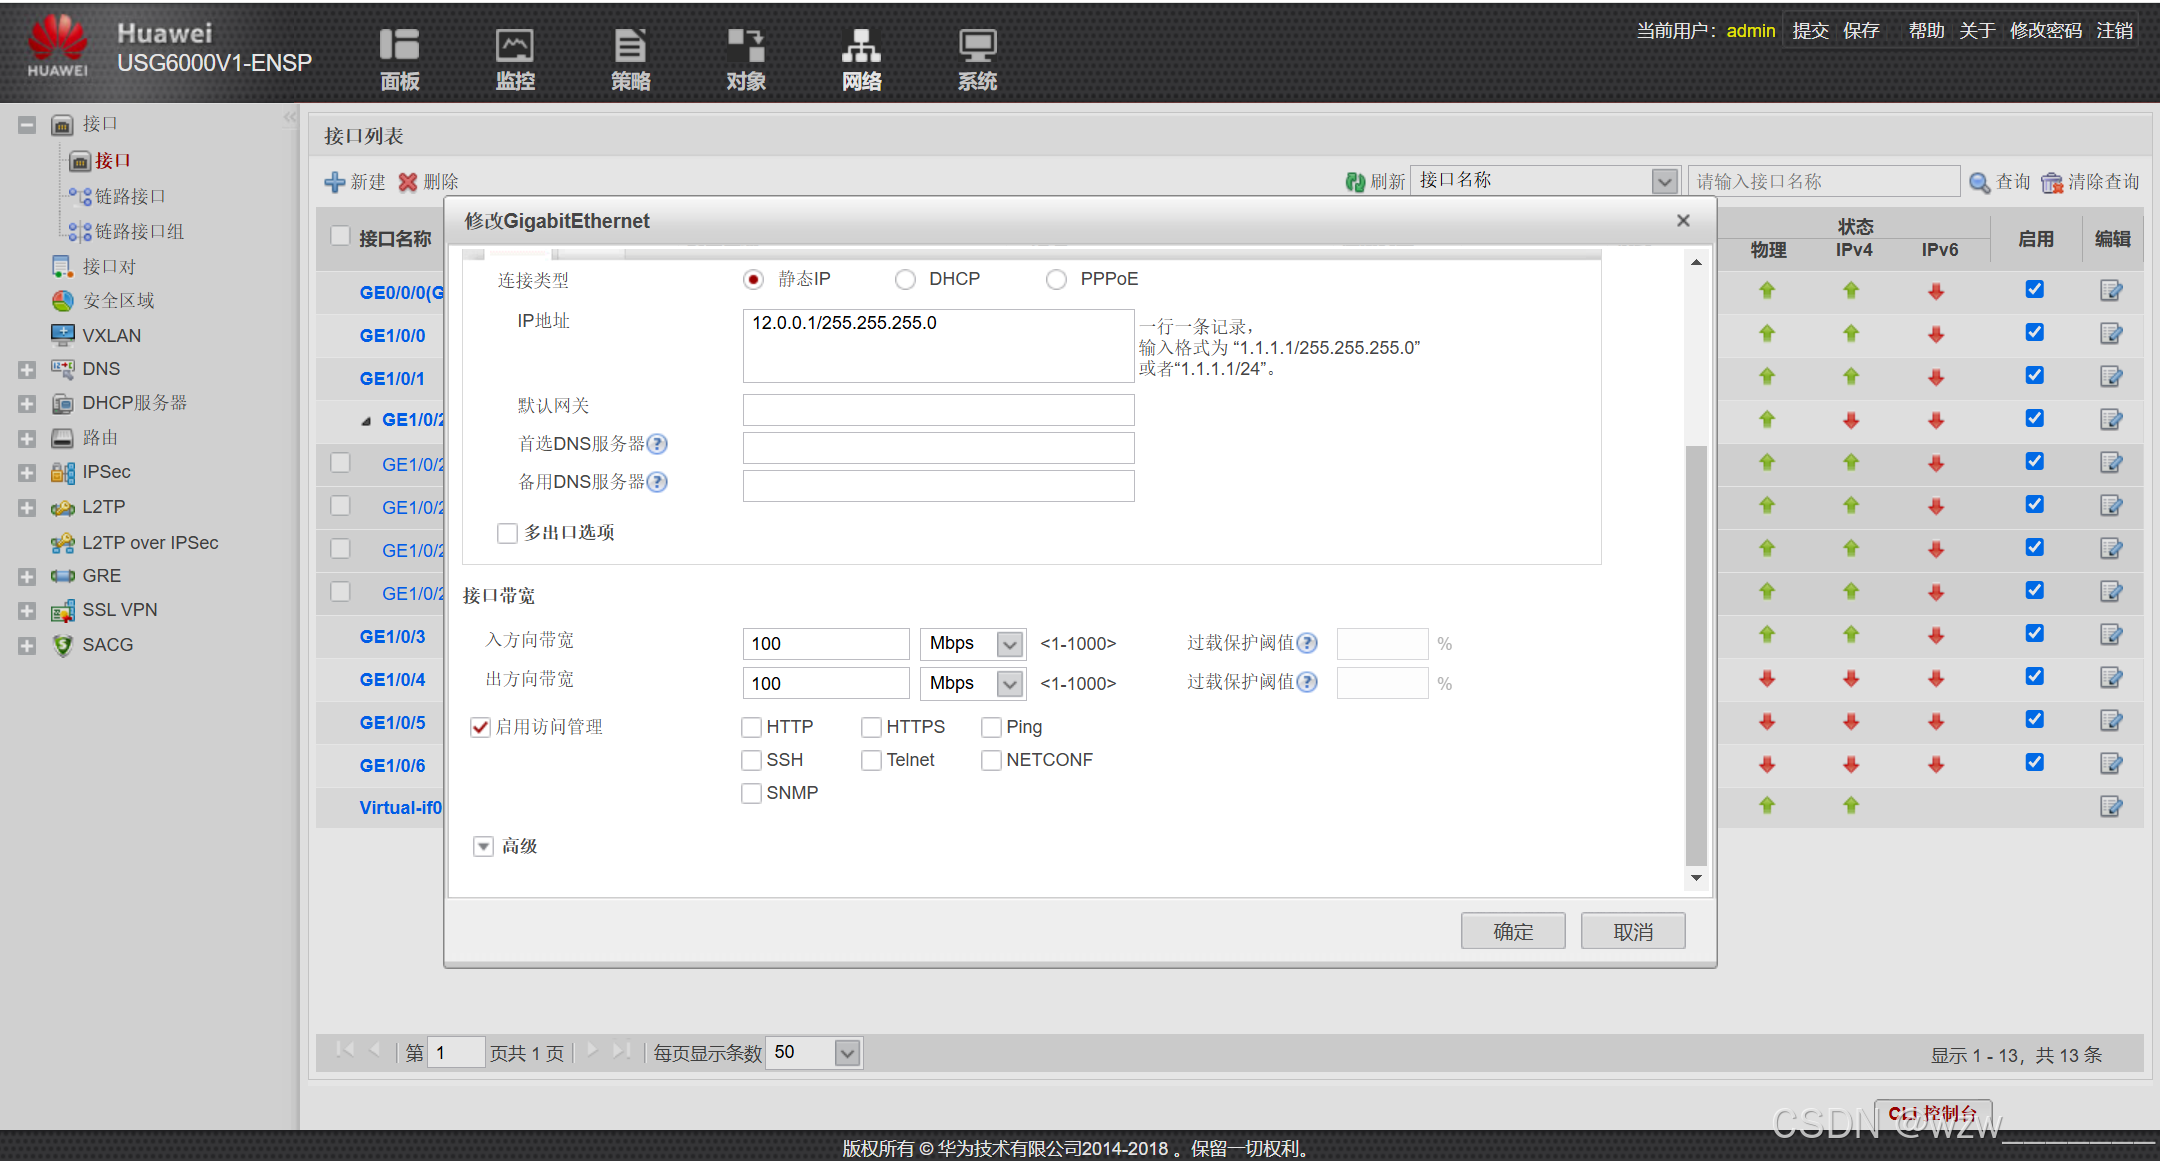The image size is (2160, 1161).
Task: Click the 默认网关 input field
Action: (938, 409)
